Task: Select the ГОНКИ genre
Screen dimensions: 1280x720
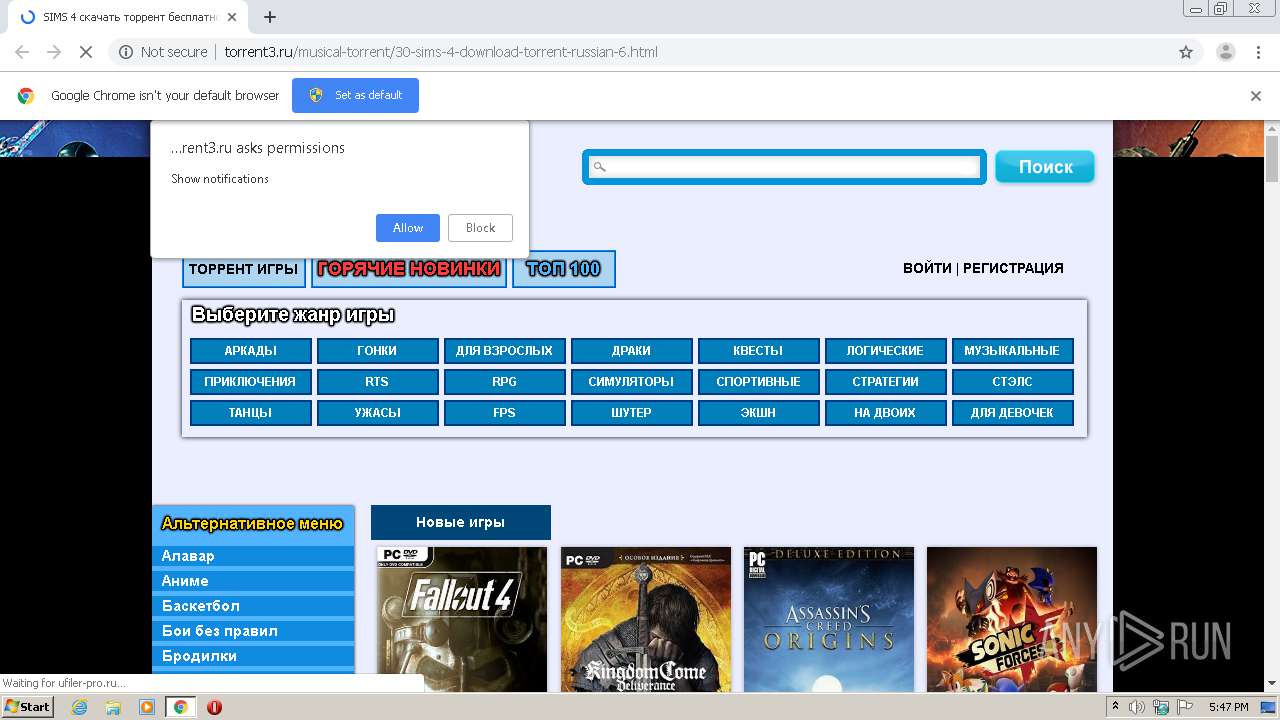Action: tap(377, 351)
